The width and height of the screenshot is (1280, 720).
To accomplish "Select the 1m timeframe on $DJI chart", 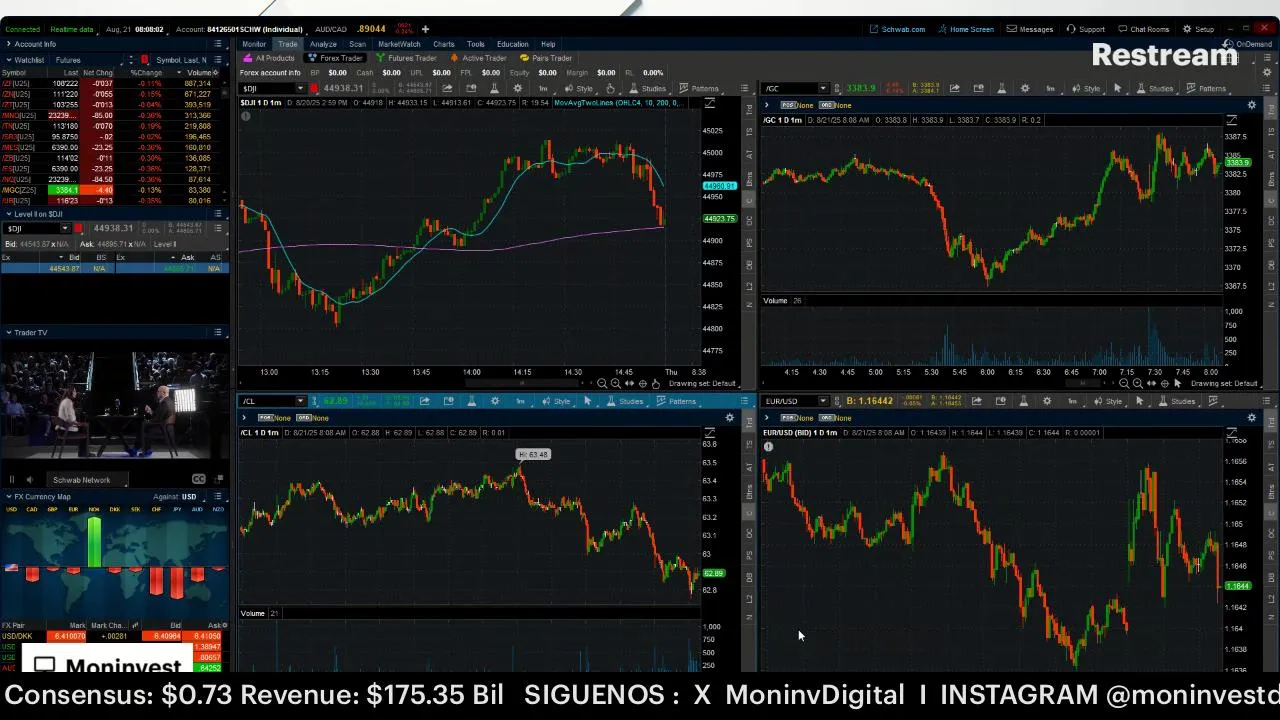I will click(543, 88).
